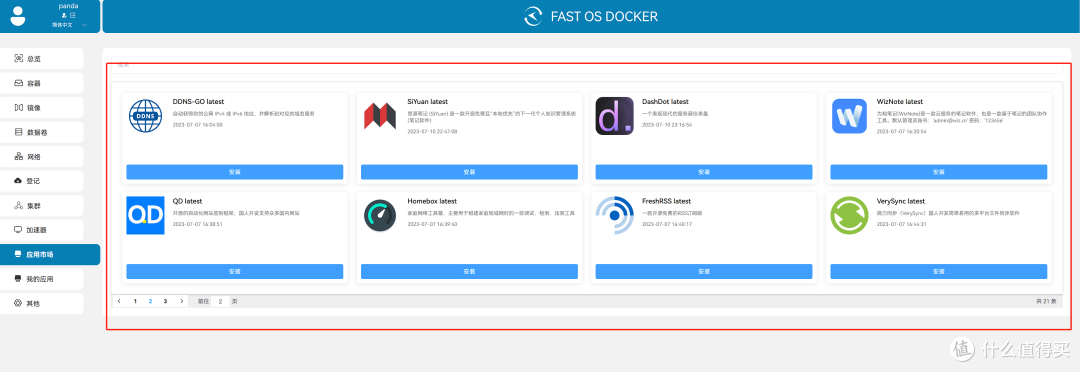The height and width of the screenshot is (372, 1080).
Task: Open the 其他 other settings item
Action: (x=41, y=303)
